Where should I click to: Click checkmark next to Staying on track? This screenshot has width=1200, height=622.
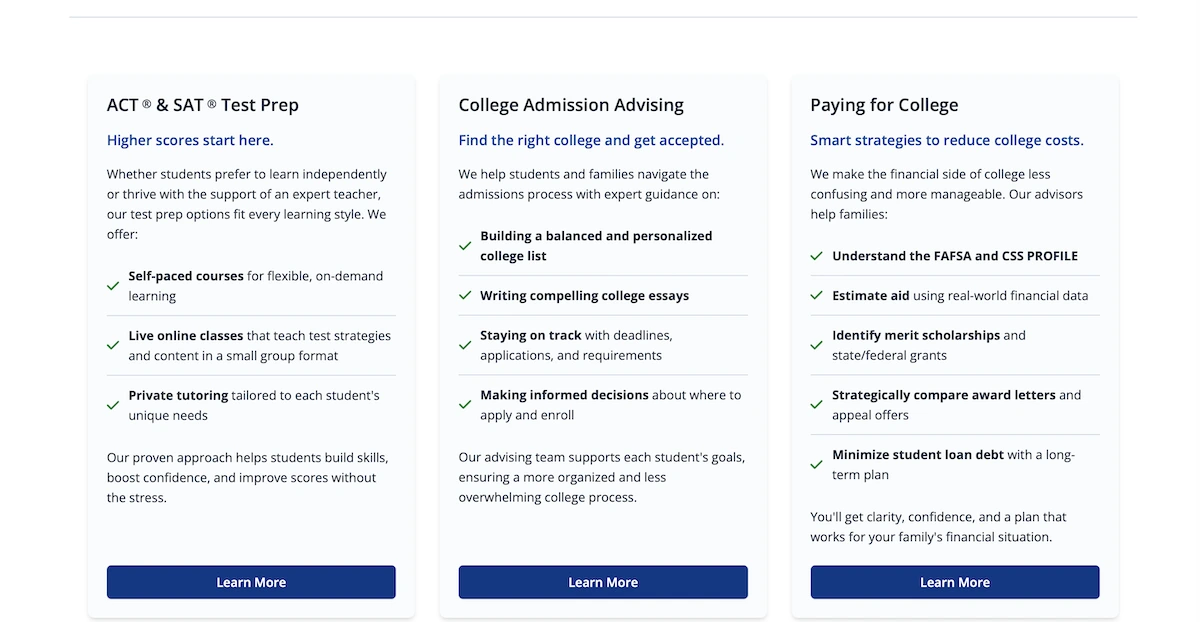click(465, 345)
